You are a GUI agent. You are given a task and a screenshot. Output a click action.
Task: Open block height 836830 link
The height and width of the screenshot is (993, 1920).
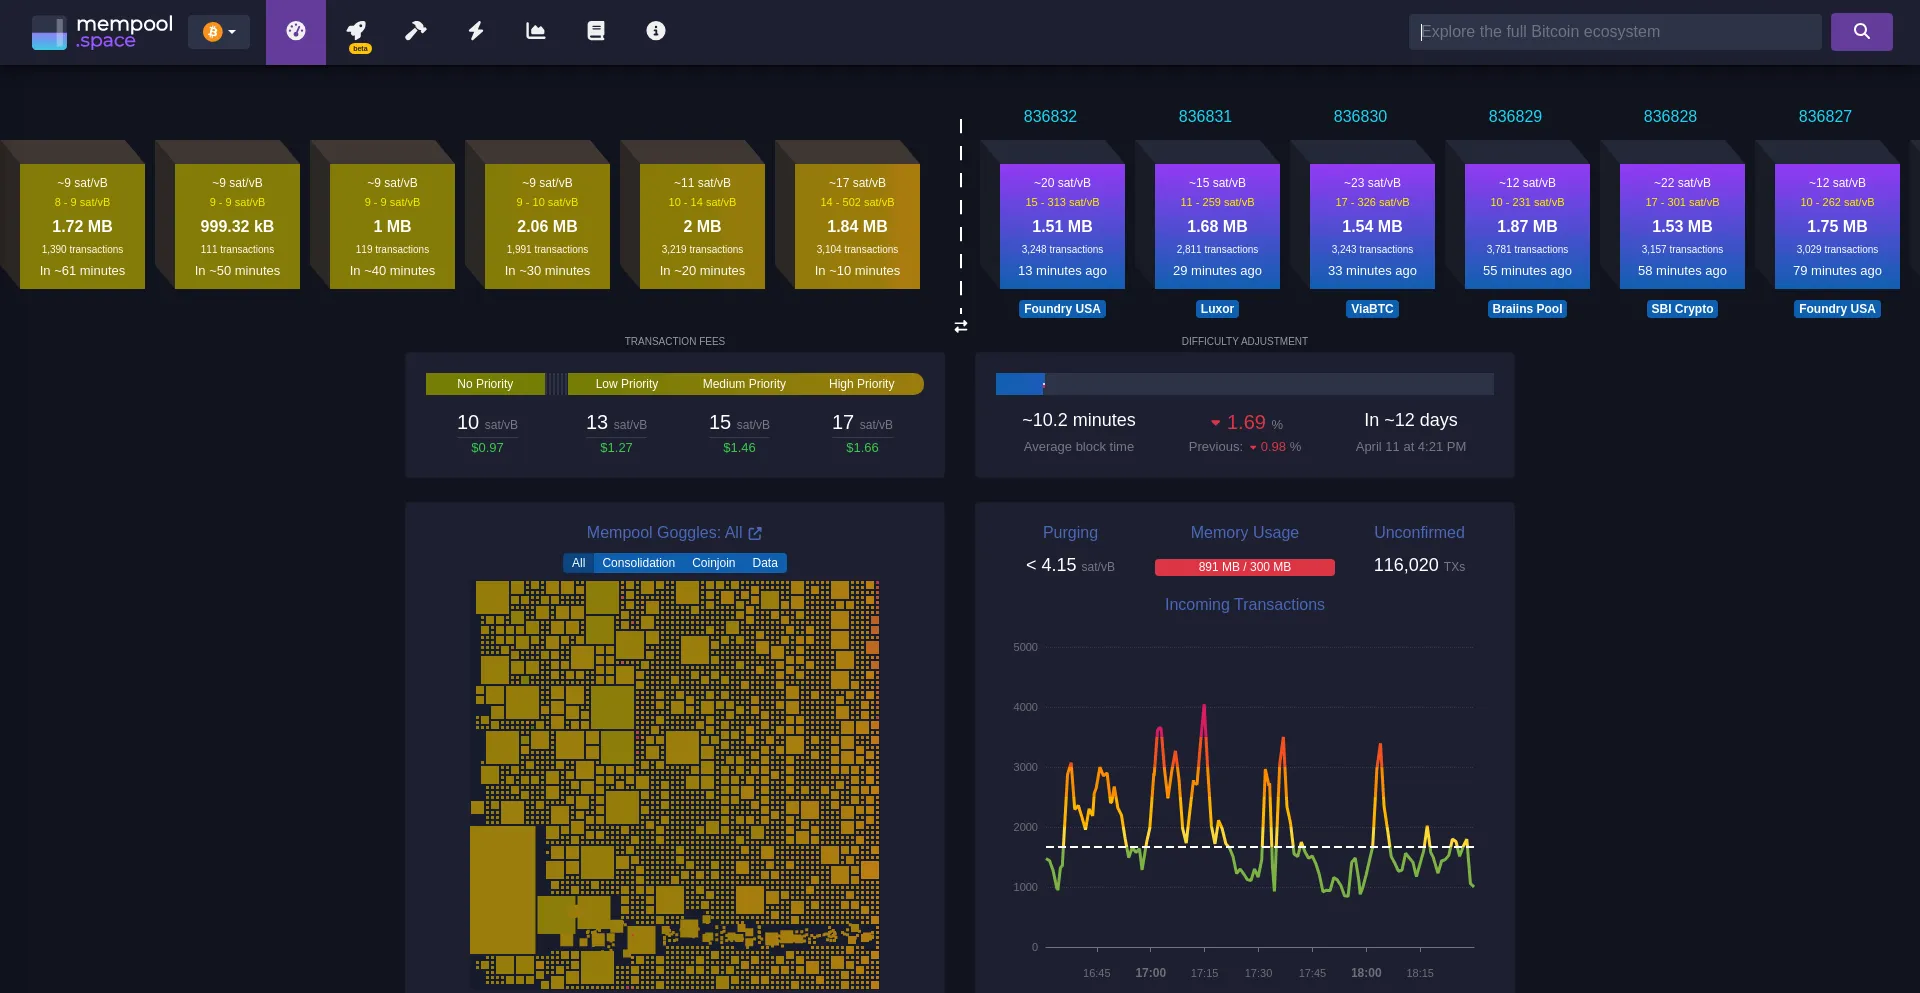coord(1360,116)
